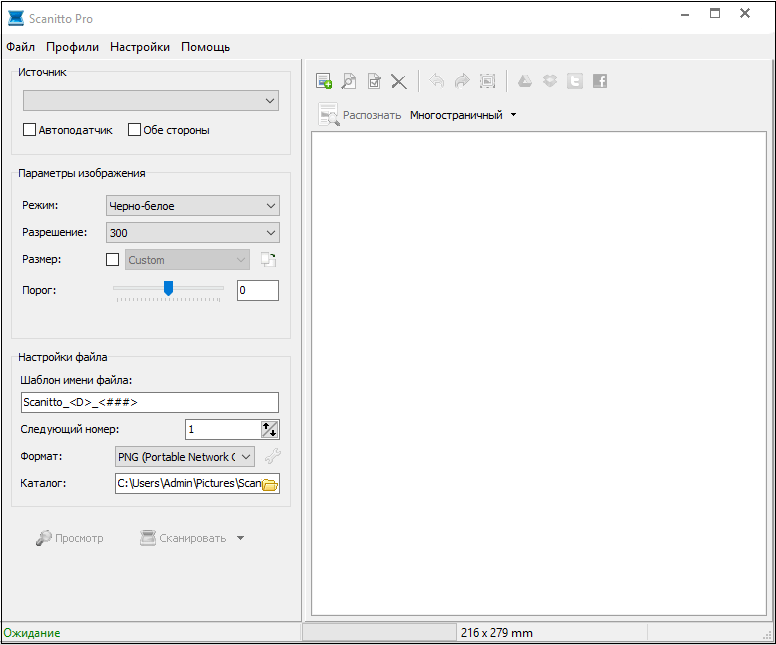Image resolution: width=776 pixels, height=645 pixels.
Task: Open the Разрешение dropdown showing 300
Action: (x=193, y=233)
